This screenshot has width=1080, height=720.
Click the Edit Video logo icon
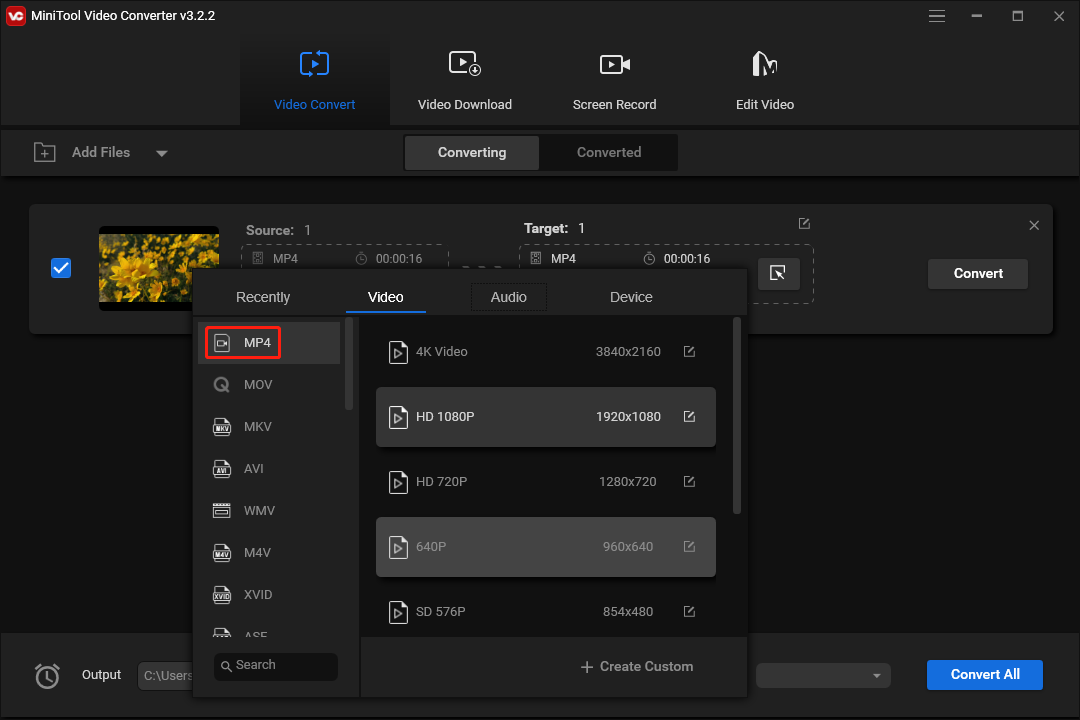765,63
